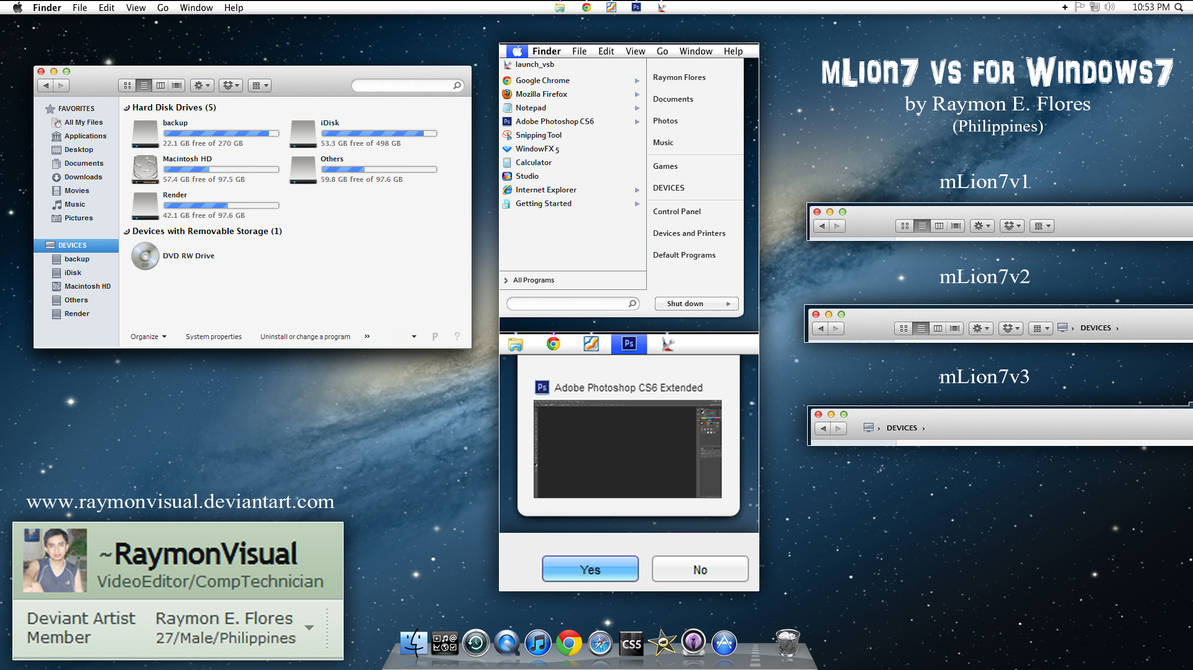Click the CSS icon in the dock

click(x=631, y=644)
